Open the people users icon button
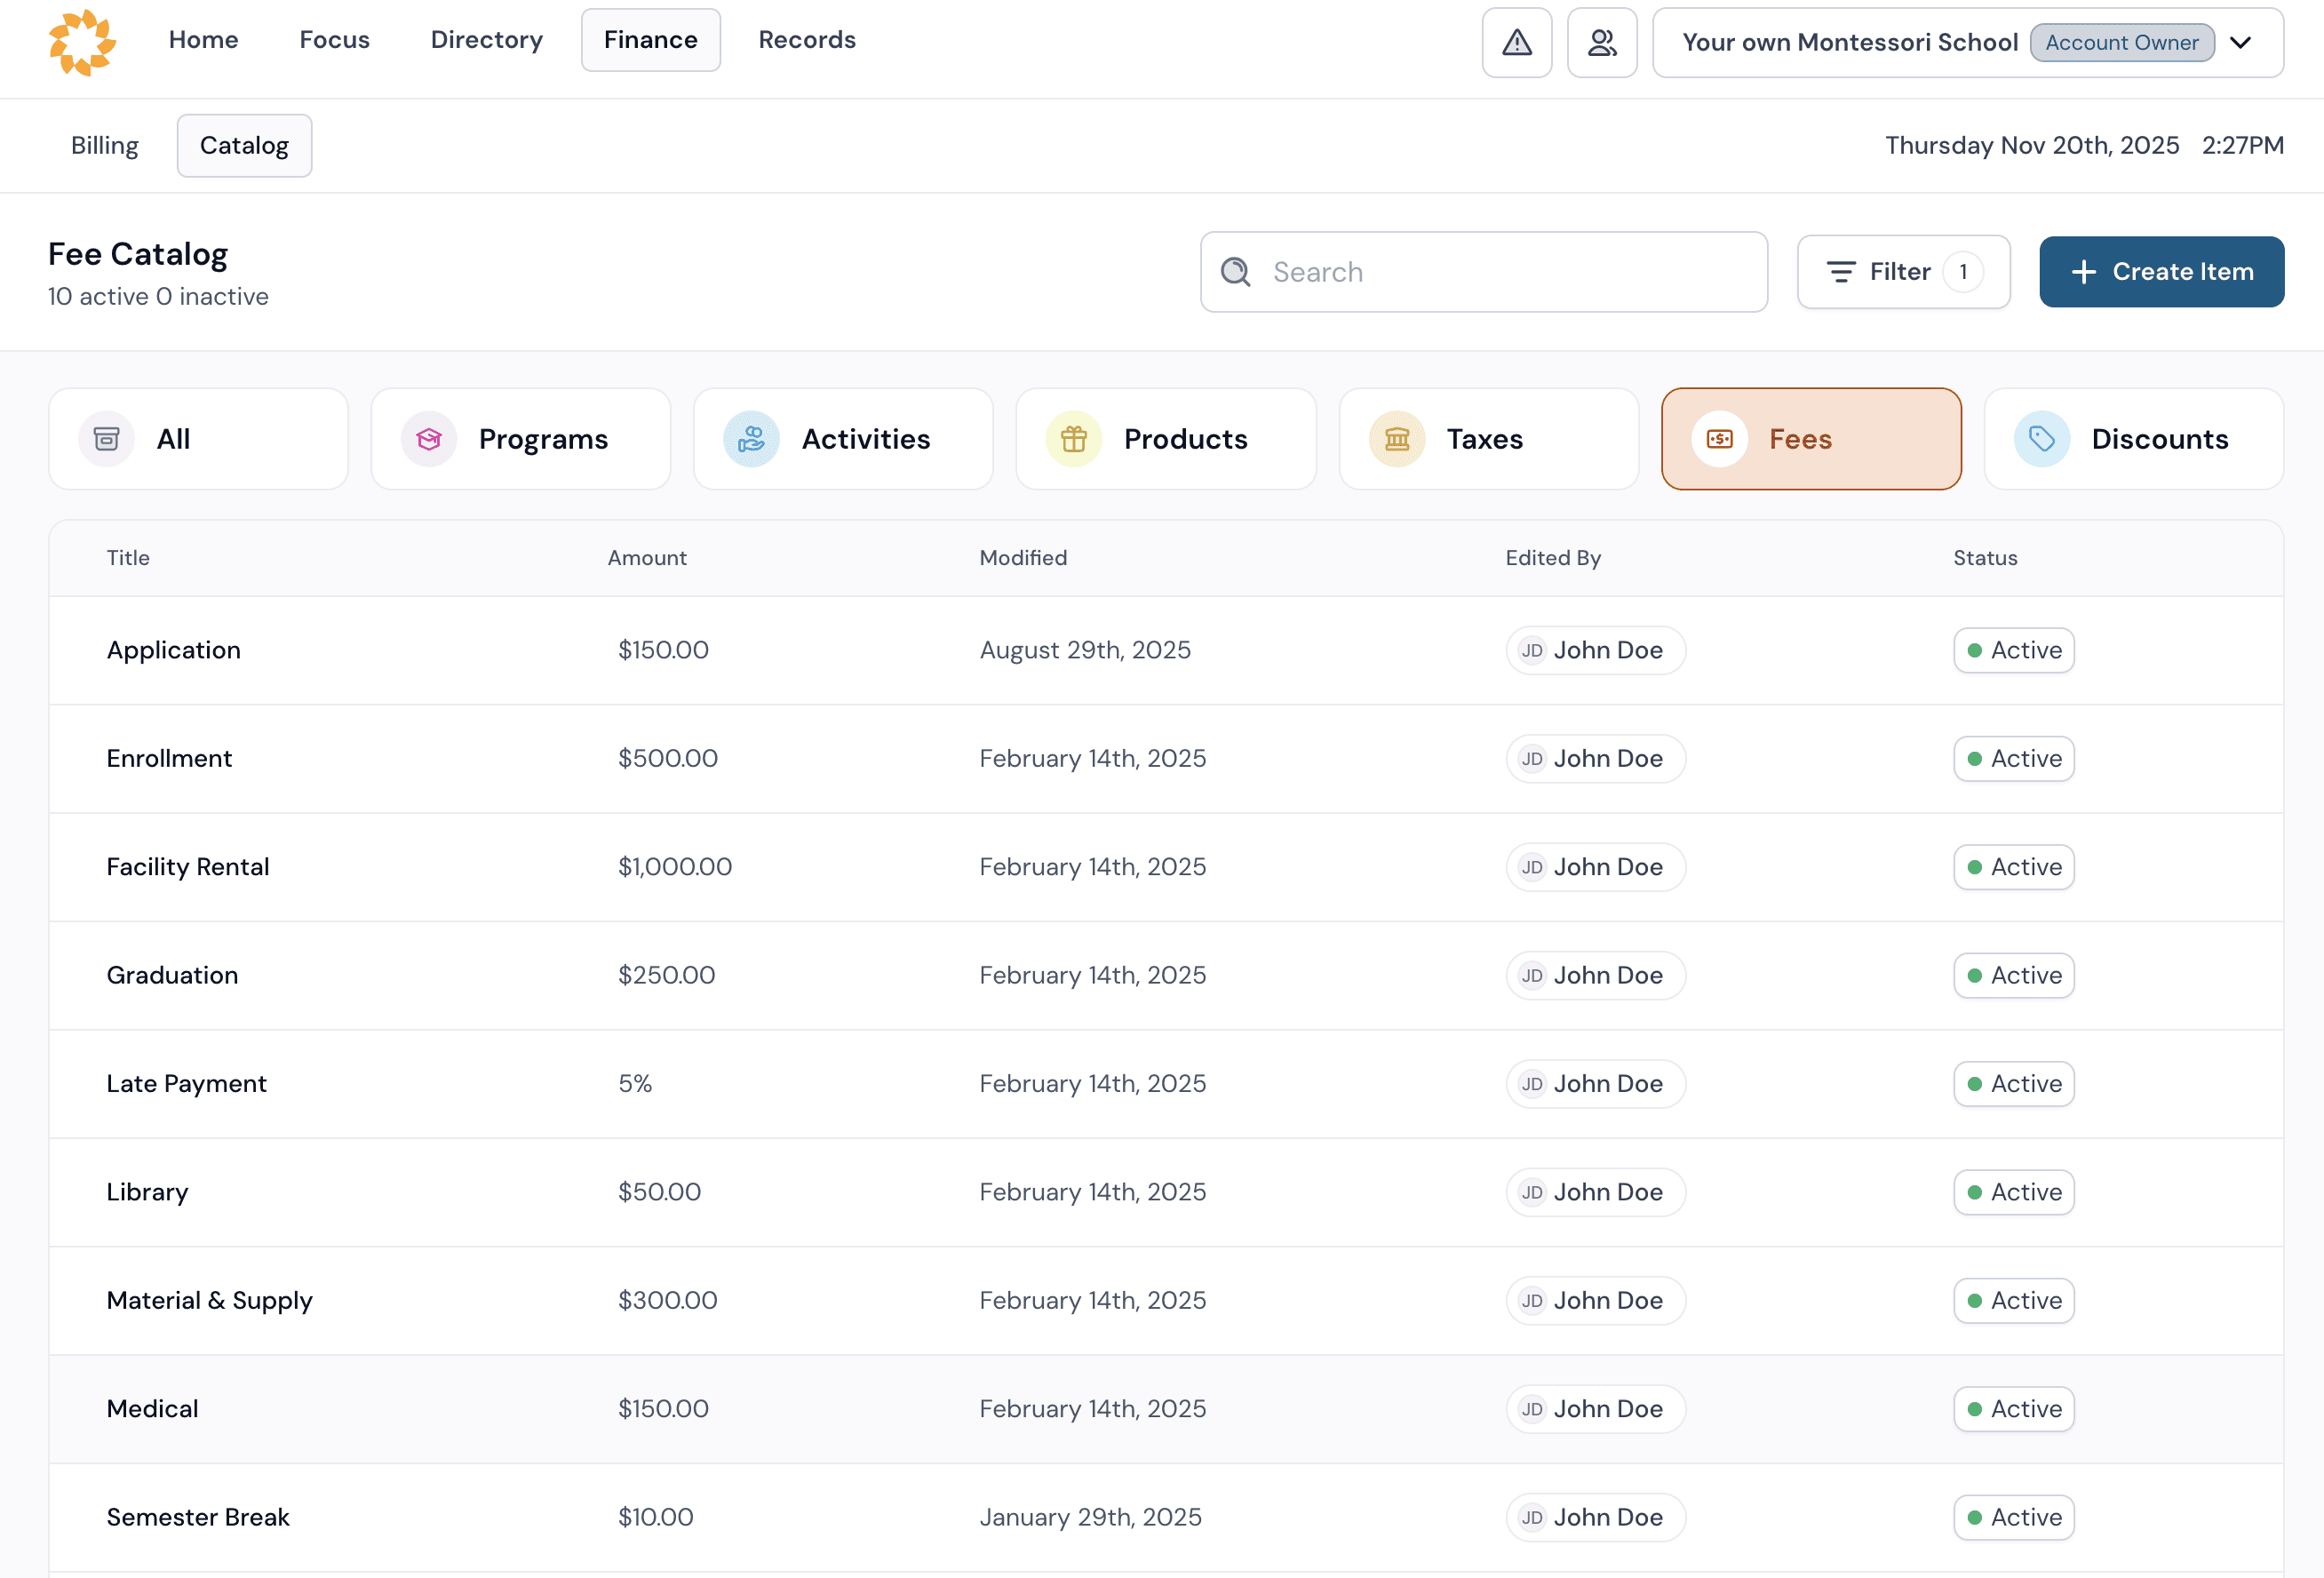2324x1578 pixels. [1602, 42]
